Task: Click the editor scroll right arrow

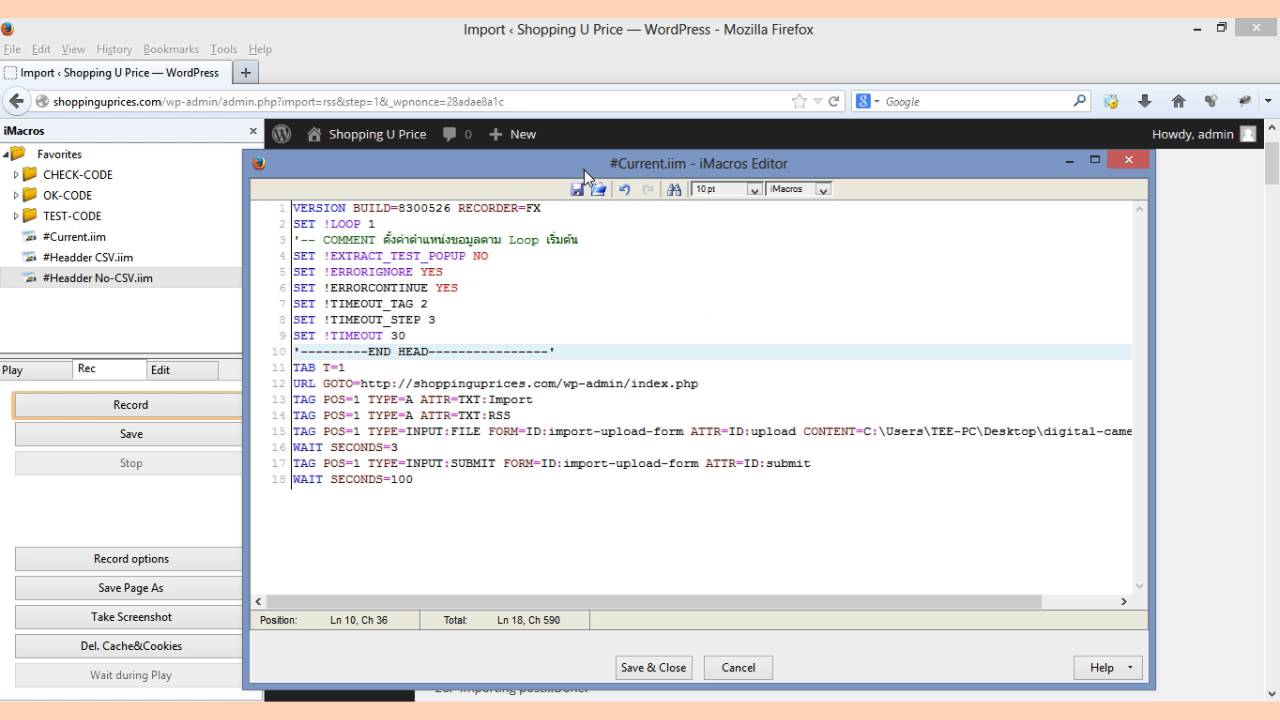Action: pos(1123,602)
